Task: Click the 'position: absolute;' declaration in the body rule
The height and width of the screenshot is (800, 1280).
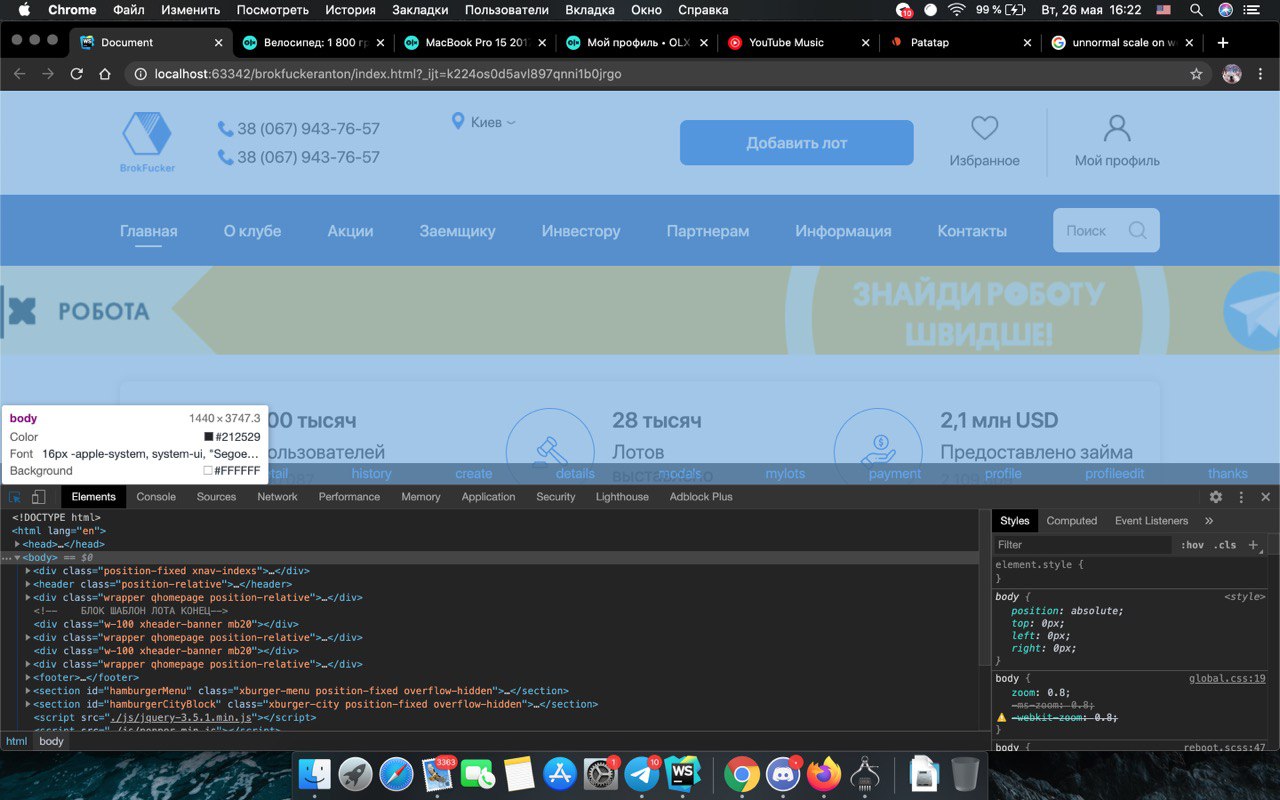Action: [1067, 610]
